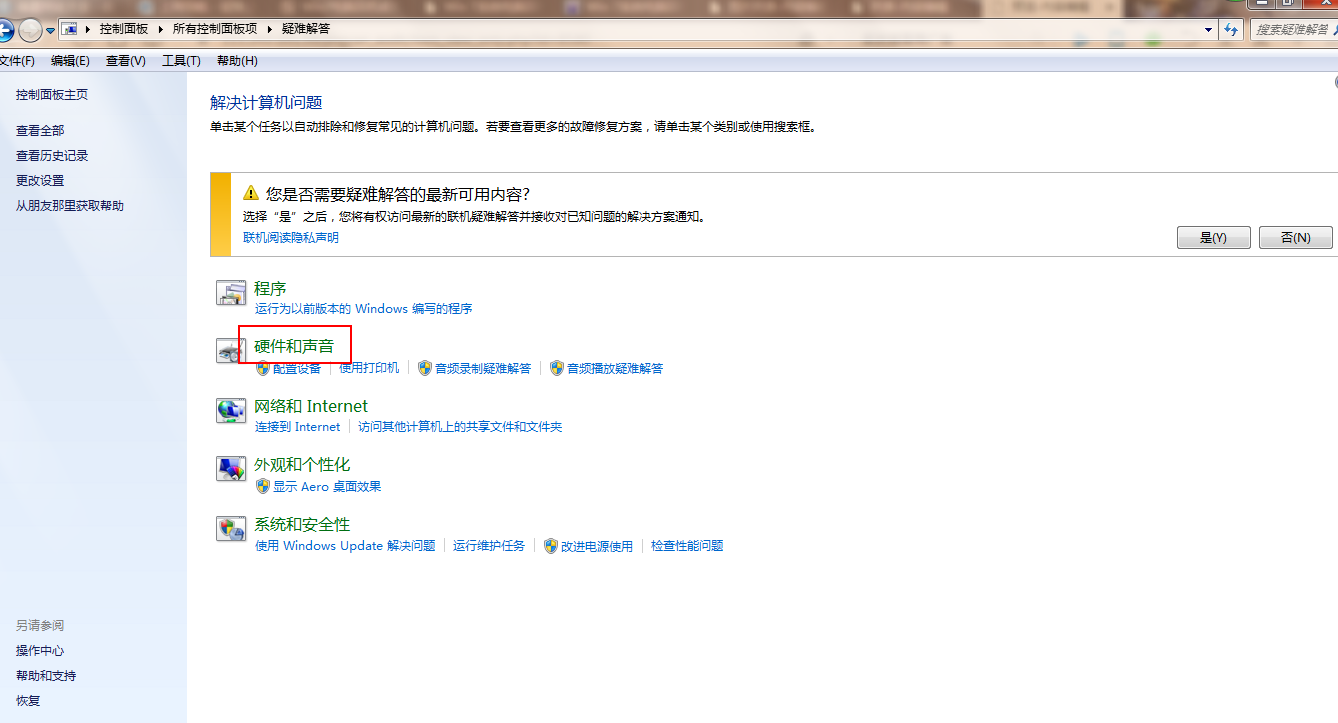
Task: Open the 联机阅读隐私声明 link
Action: click(291, 237)
